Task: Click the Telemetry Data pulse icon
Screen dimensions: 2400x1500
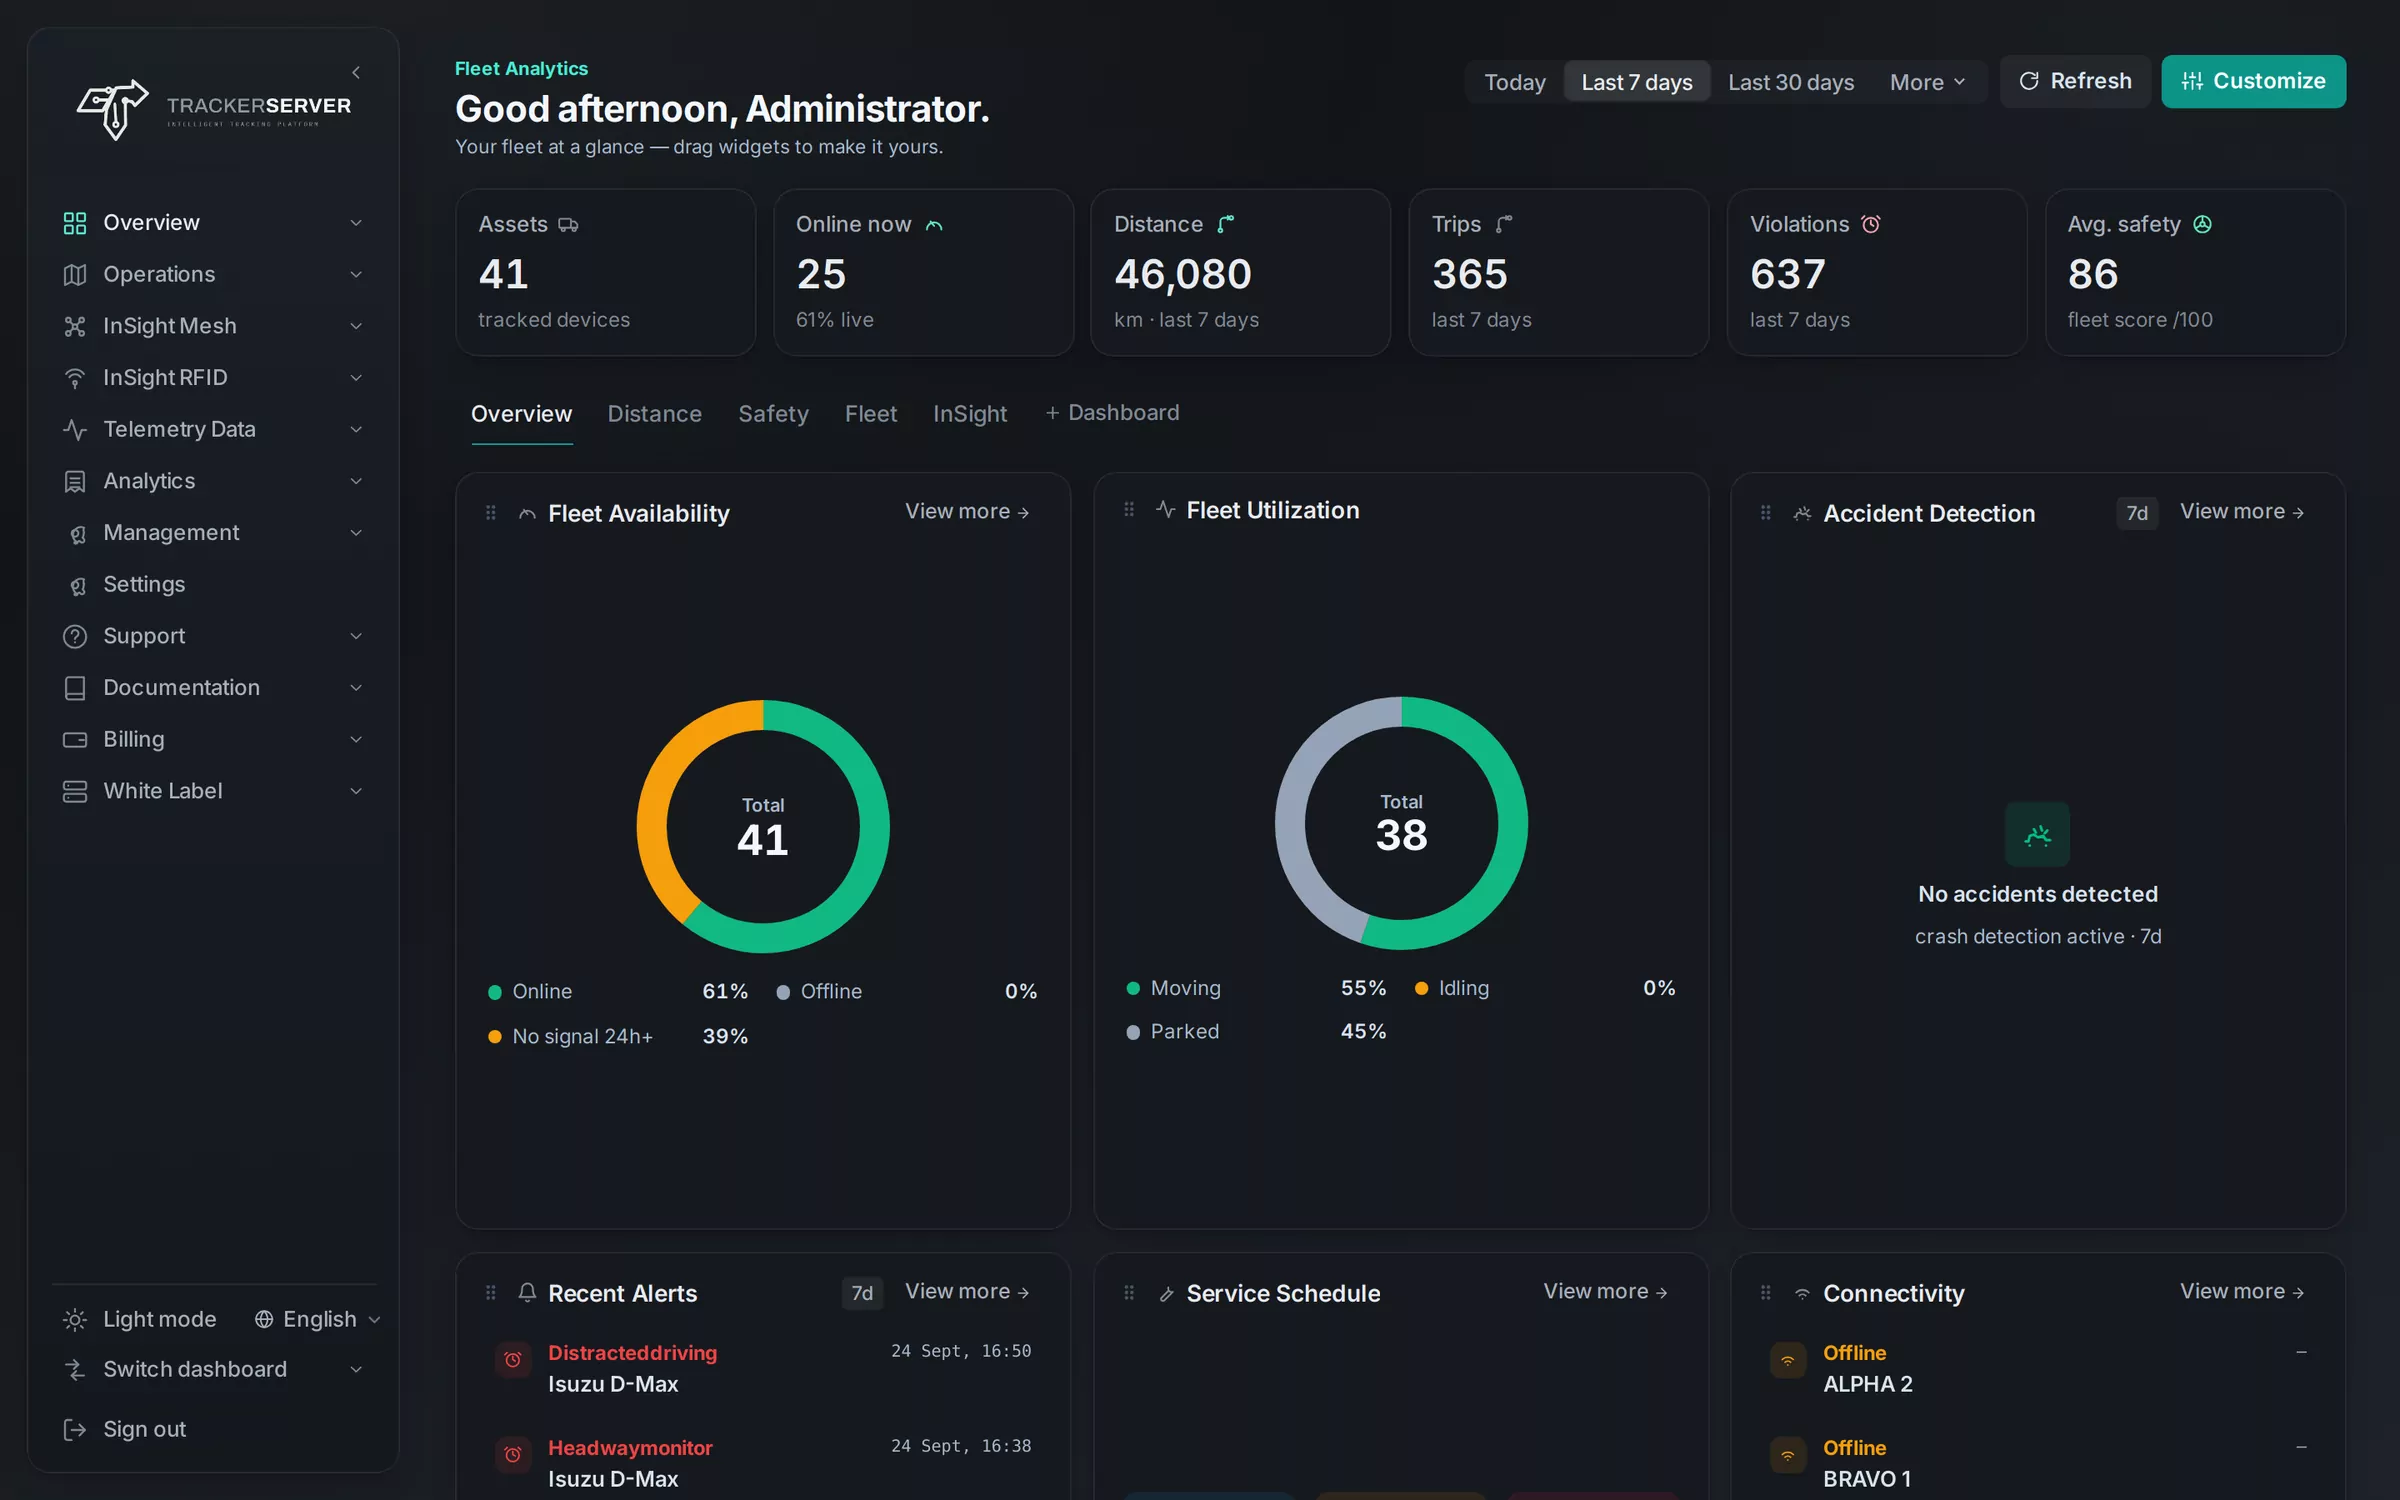Action: (75, 430)
